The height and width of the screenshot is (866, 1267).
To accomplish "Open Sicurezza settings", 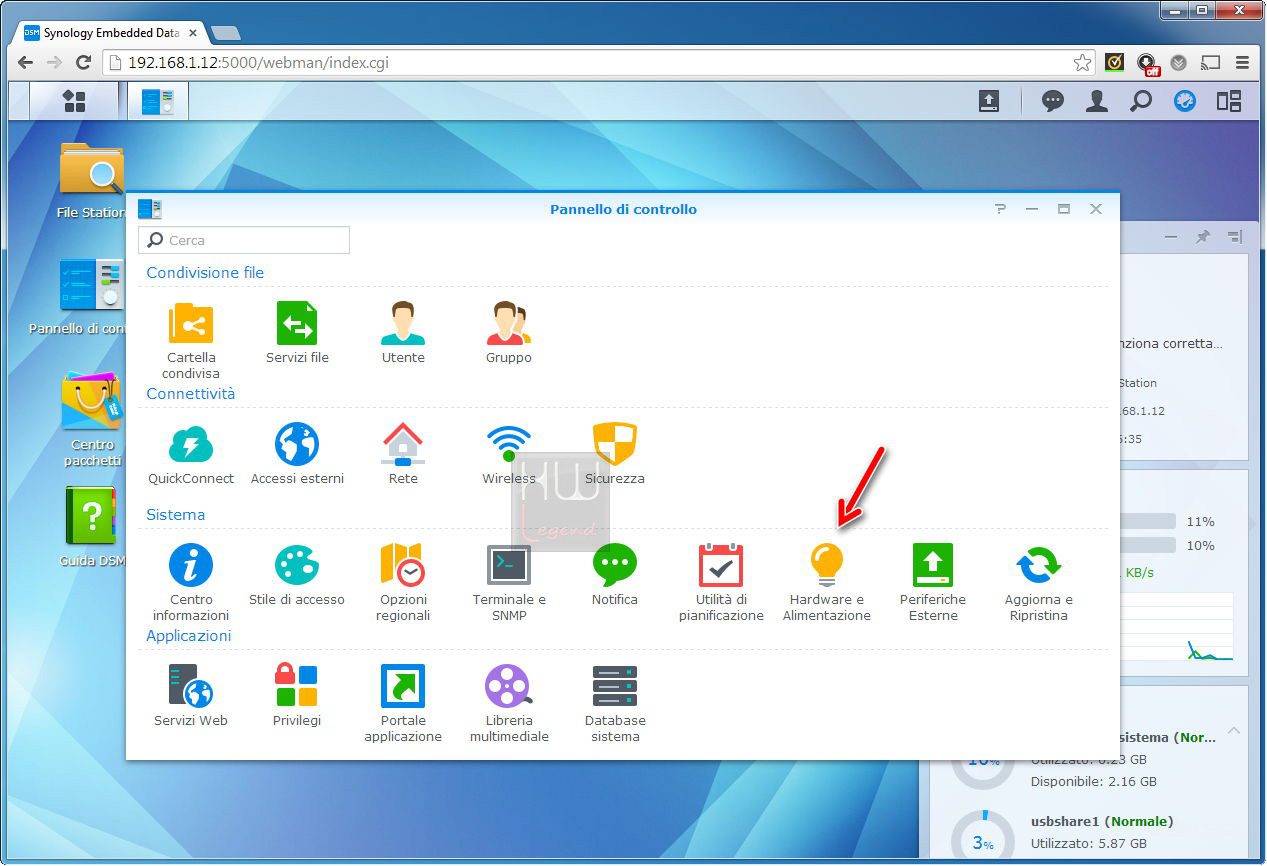I will click(615, 454).
